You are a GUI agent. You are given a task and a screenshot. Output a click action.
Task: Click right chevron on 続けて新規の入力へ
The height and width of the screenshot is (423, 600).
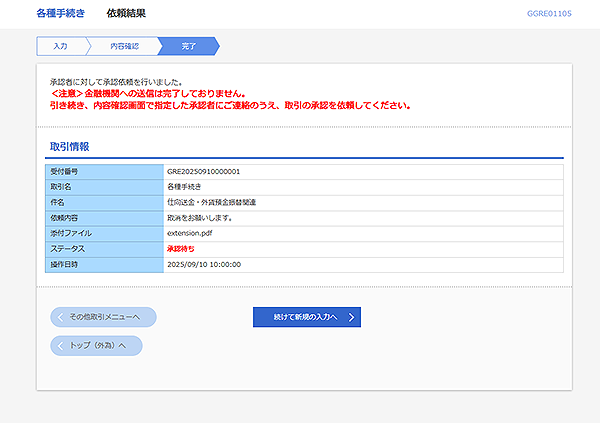coord(351,317)
